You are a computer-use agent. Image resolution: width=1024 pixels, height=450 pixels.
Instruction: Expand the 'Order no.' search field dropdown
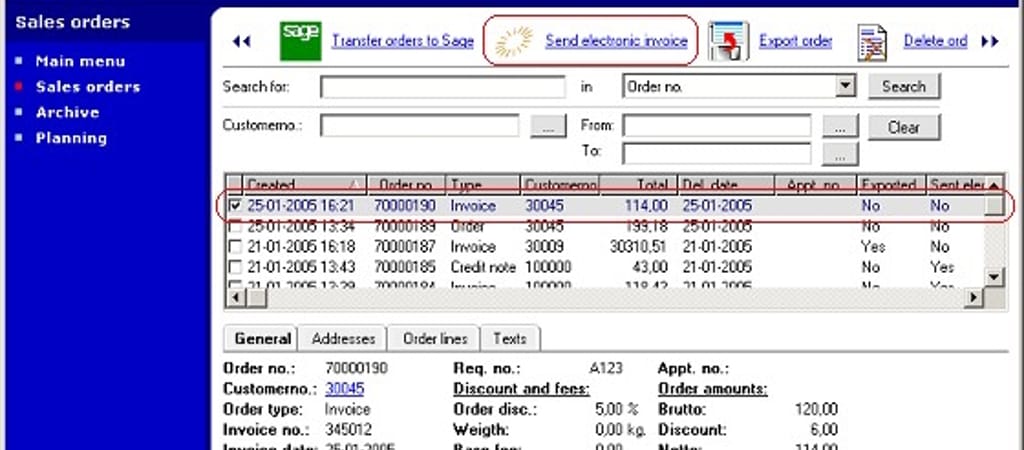[x=846, y=87]
